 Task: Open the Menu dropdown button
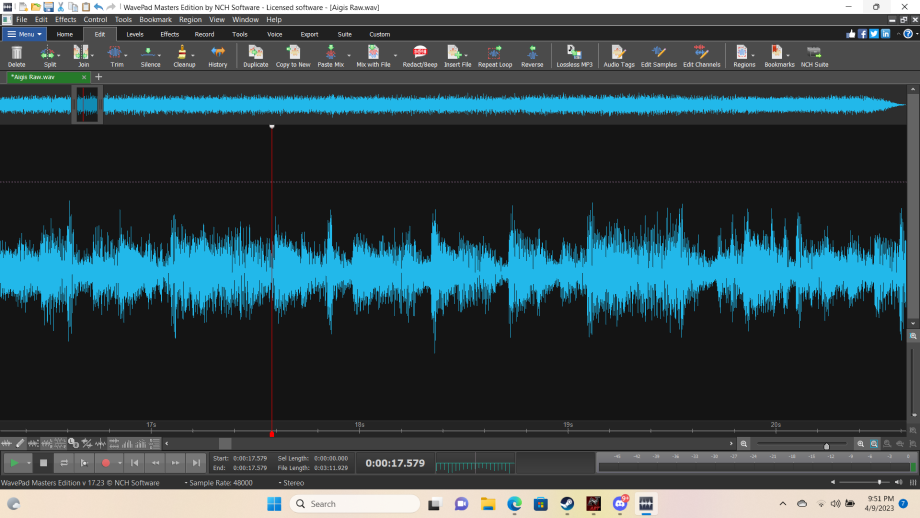click(x=24, y=34)
